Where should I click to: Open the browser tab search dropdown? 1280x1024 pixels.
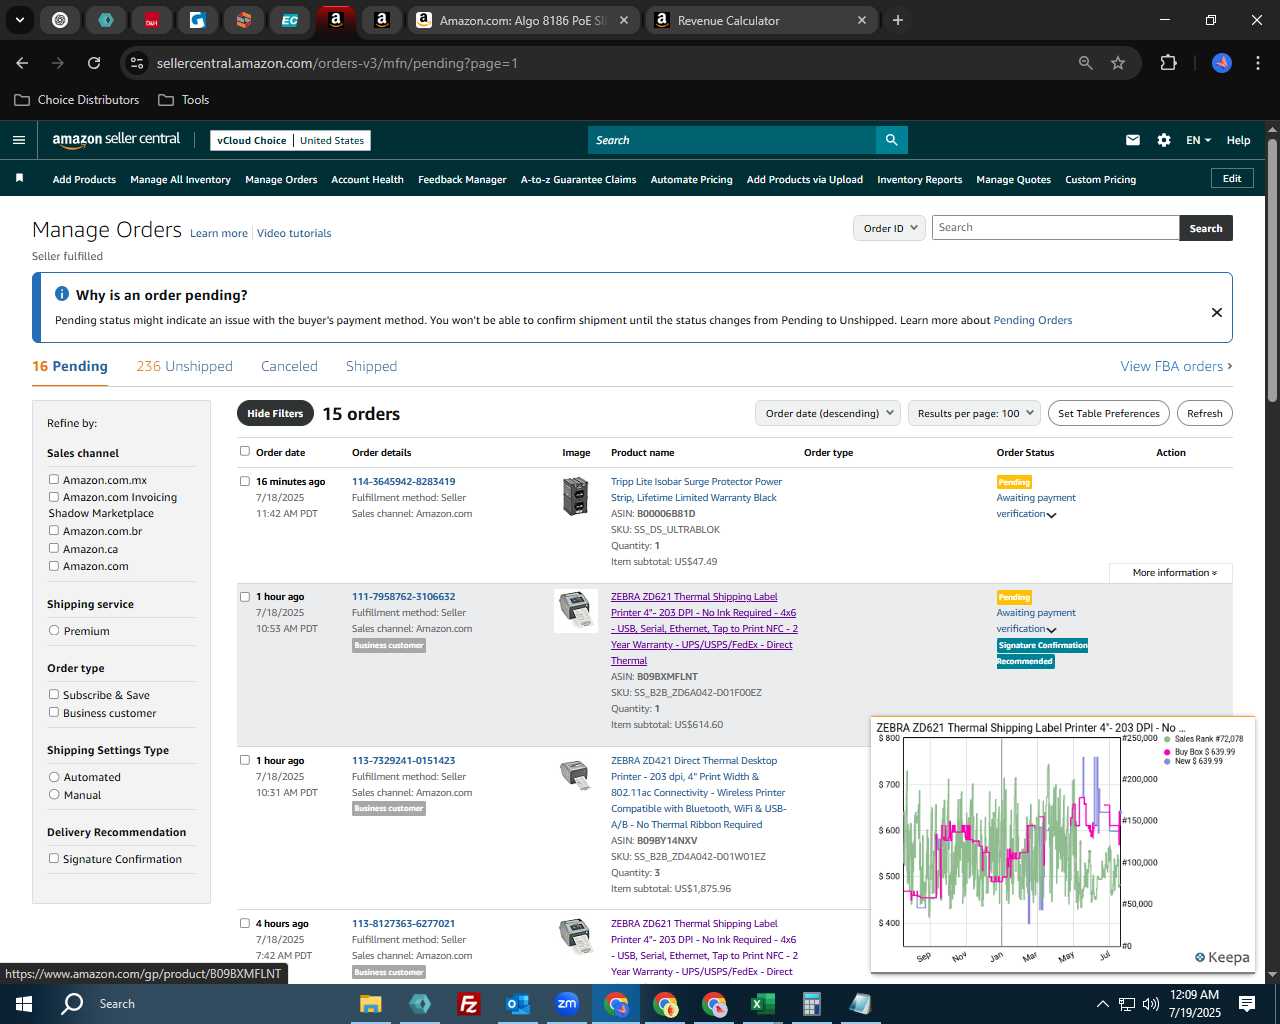coord(19,20)
